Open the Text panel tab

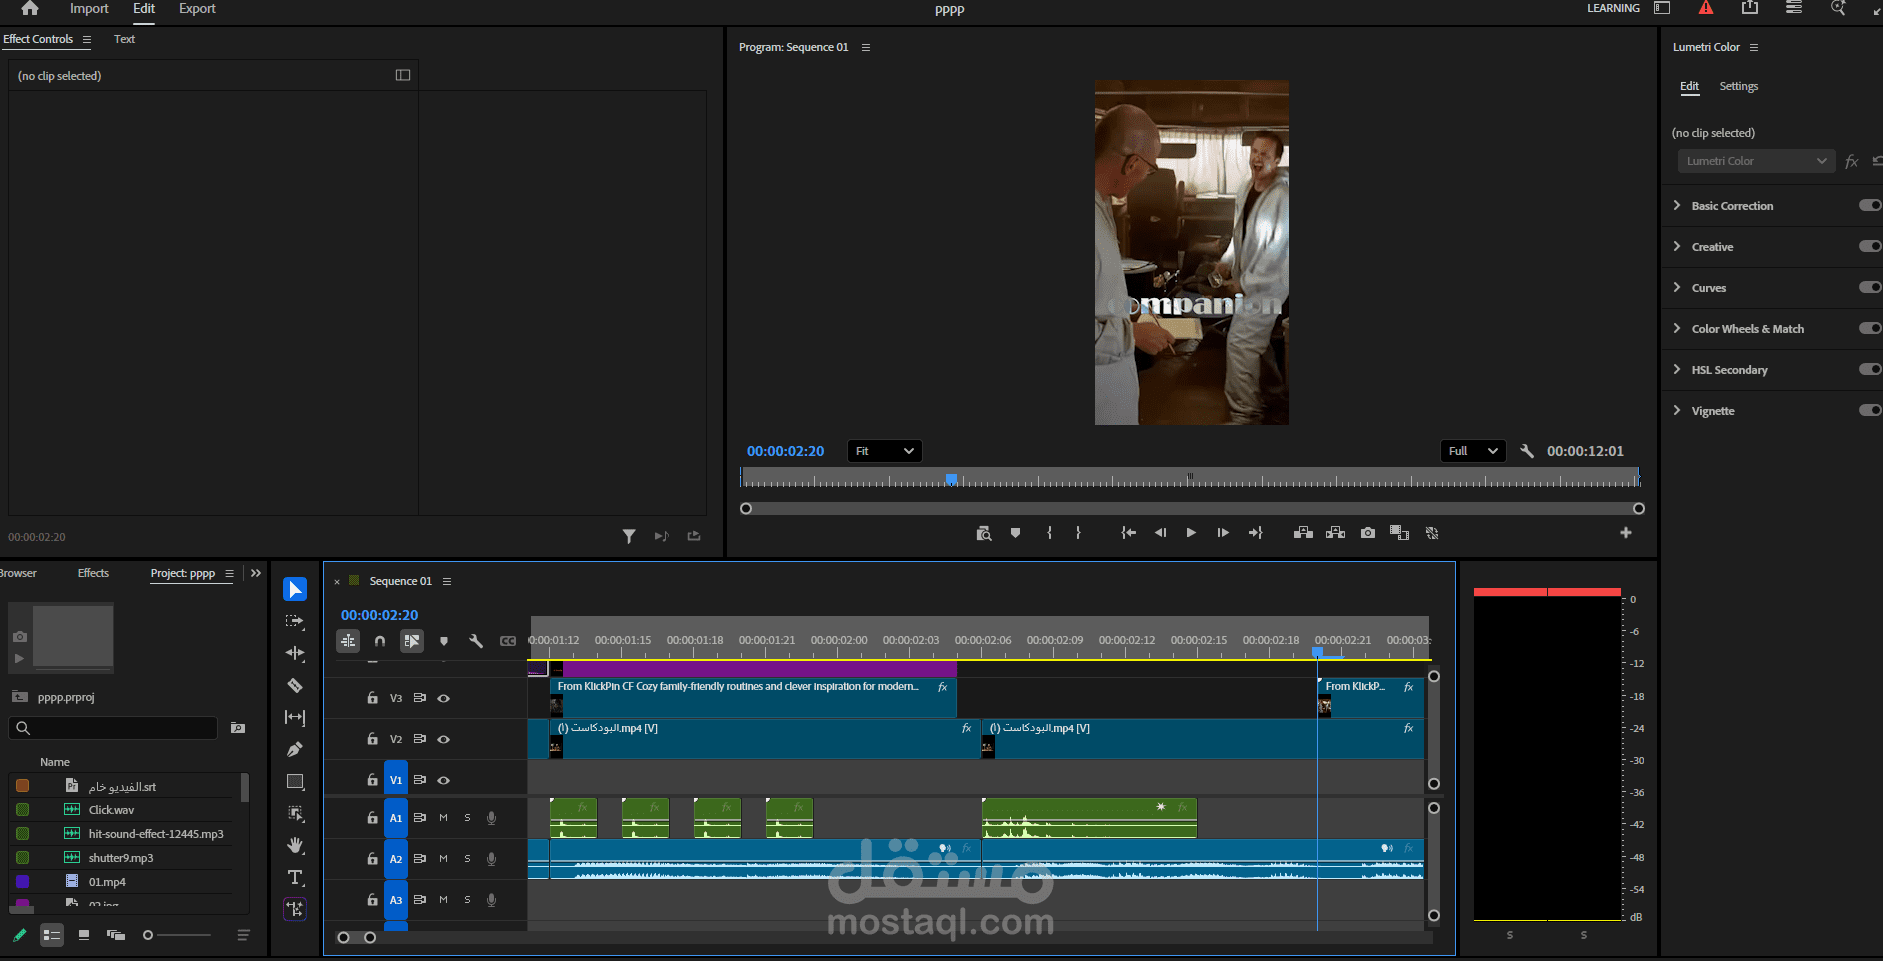[124, 39]
